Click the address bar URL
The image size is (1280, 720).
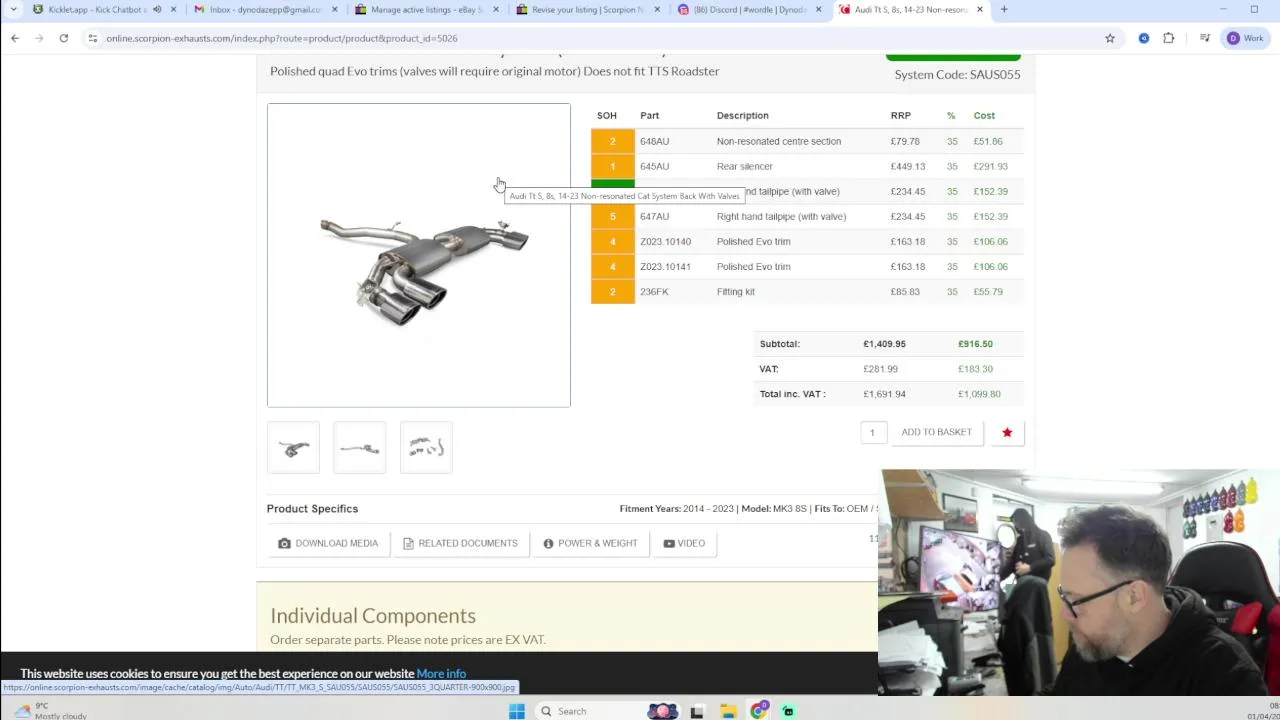pos(282,38)
